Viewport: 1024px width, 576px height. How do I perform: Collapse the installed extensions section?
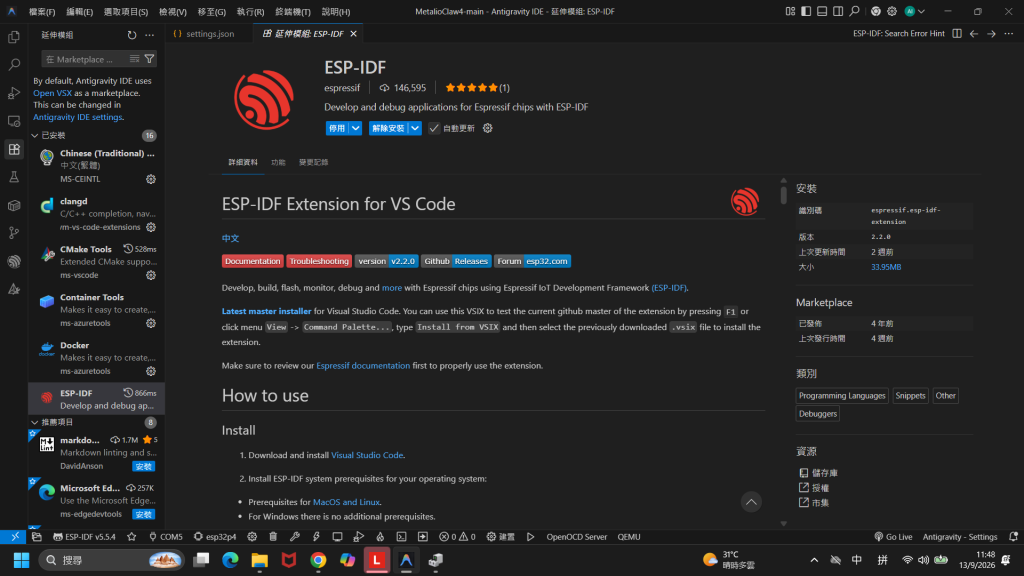(35, 135)
